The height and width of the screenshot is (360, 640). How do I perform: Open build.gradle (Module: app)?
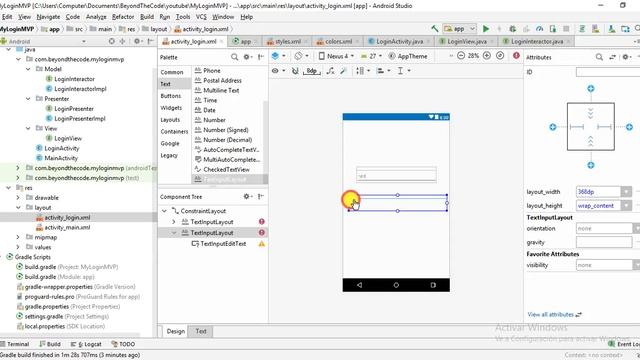point(59,277)
